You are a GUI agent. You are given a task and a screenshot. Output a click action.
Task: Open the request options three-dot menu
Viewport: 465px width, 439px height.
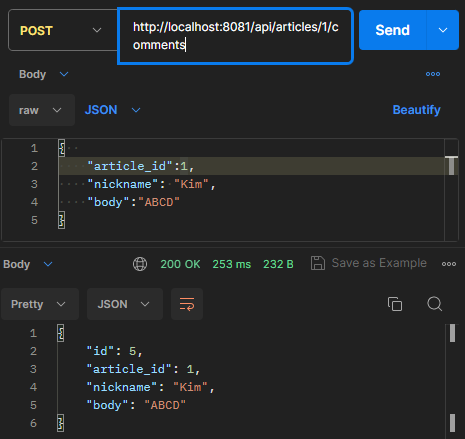pyautogui.click(x=433, y=74)
